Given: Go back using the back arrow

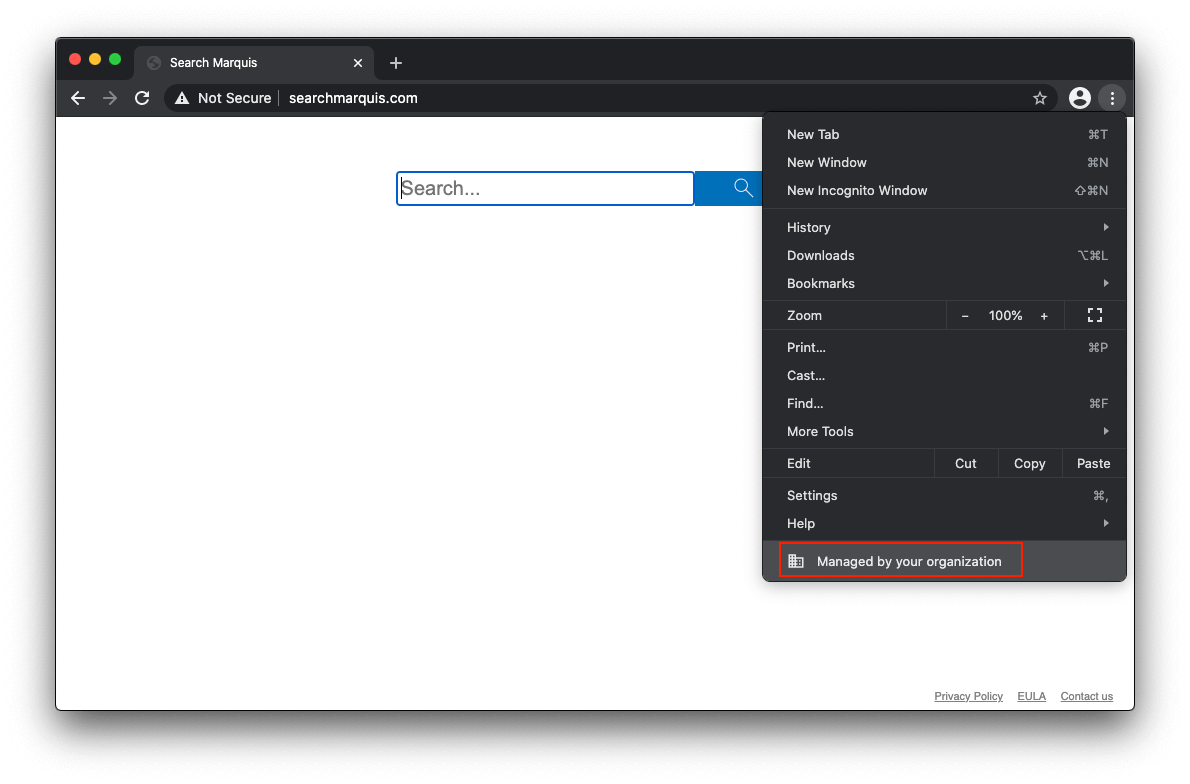Looking at the screenshot, I should [x=77, y=98].
